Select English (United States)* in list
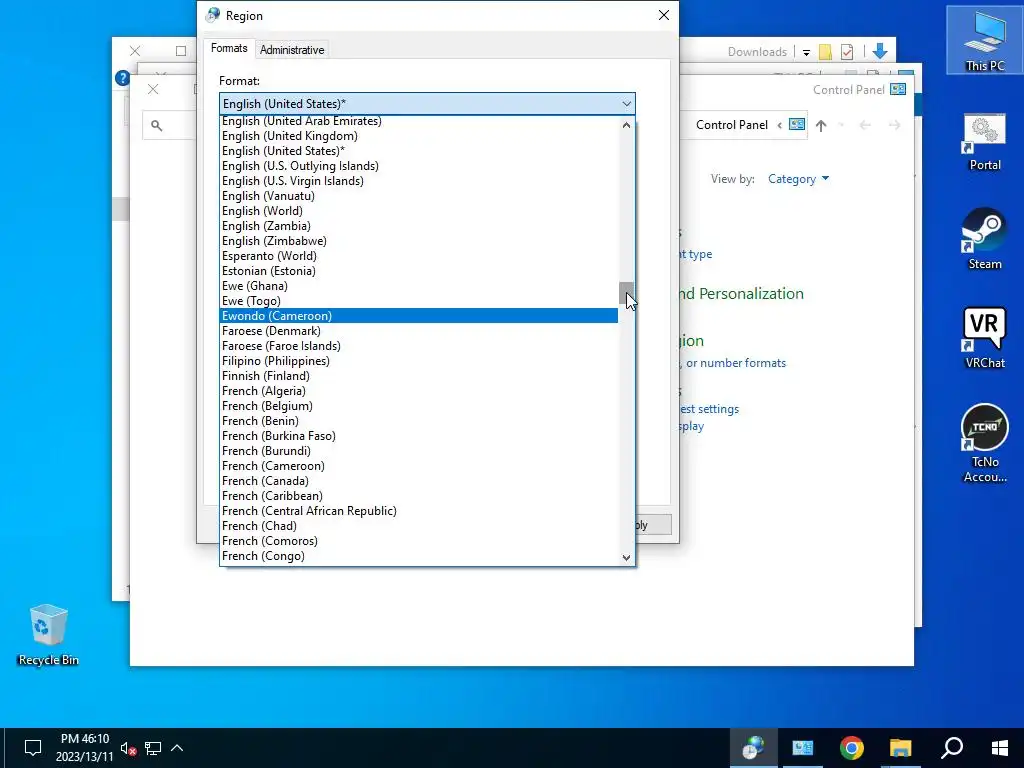This screenshot has width=1024, height=768. coord(419,151)
